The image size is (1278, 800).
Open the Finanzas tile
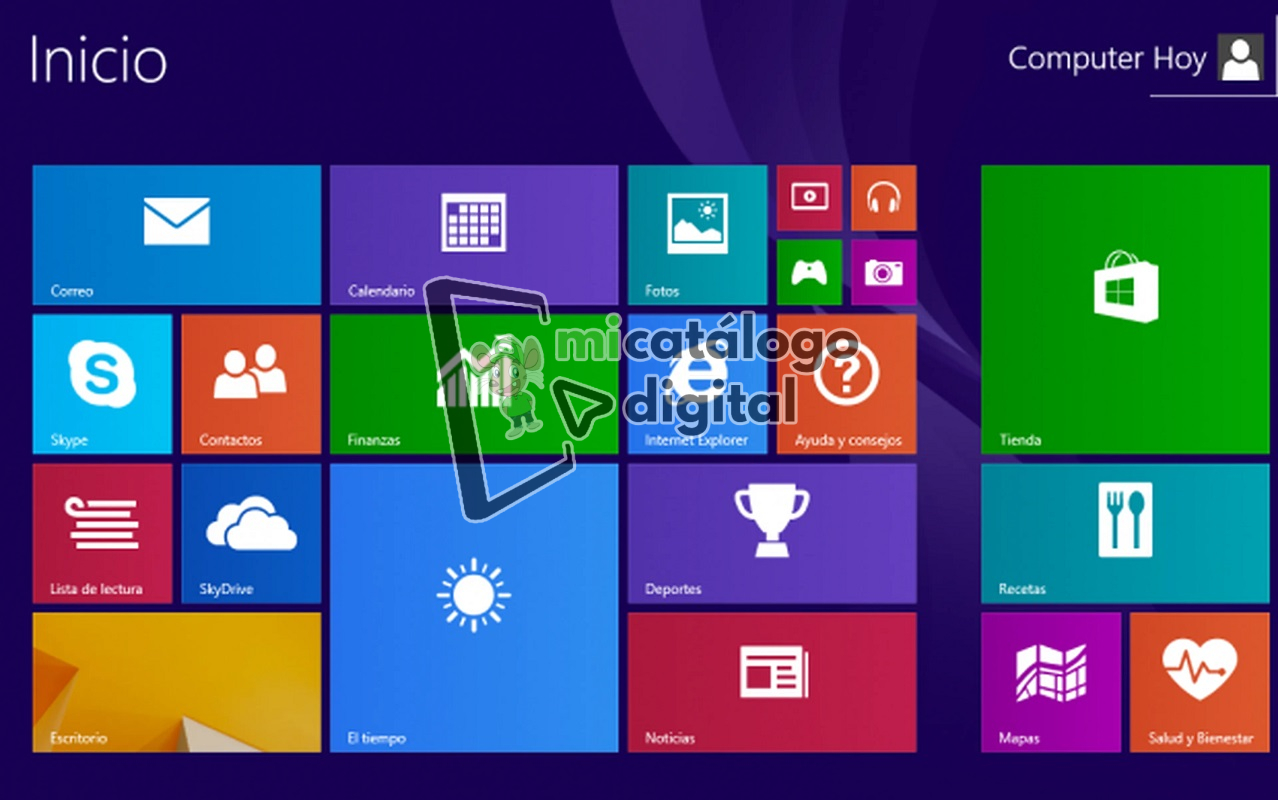click(474, 384)
